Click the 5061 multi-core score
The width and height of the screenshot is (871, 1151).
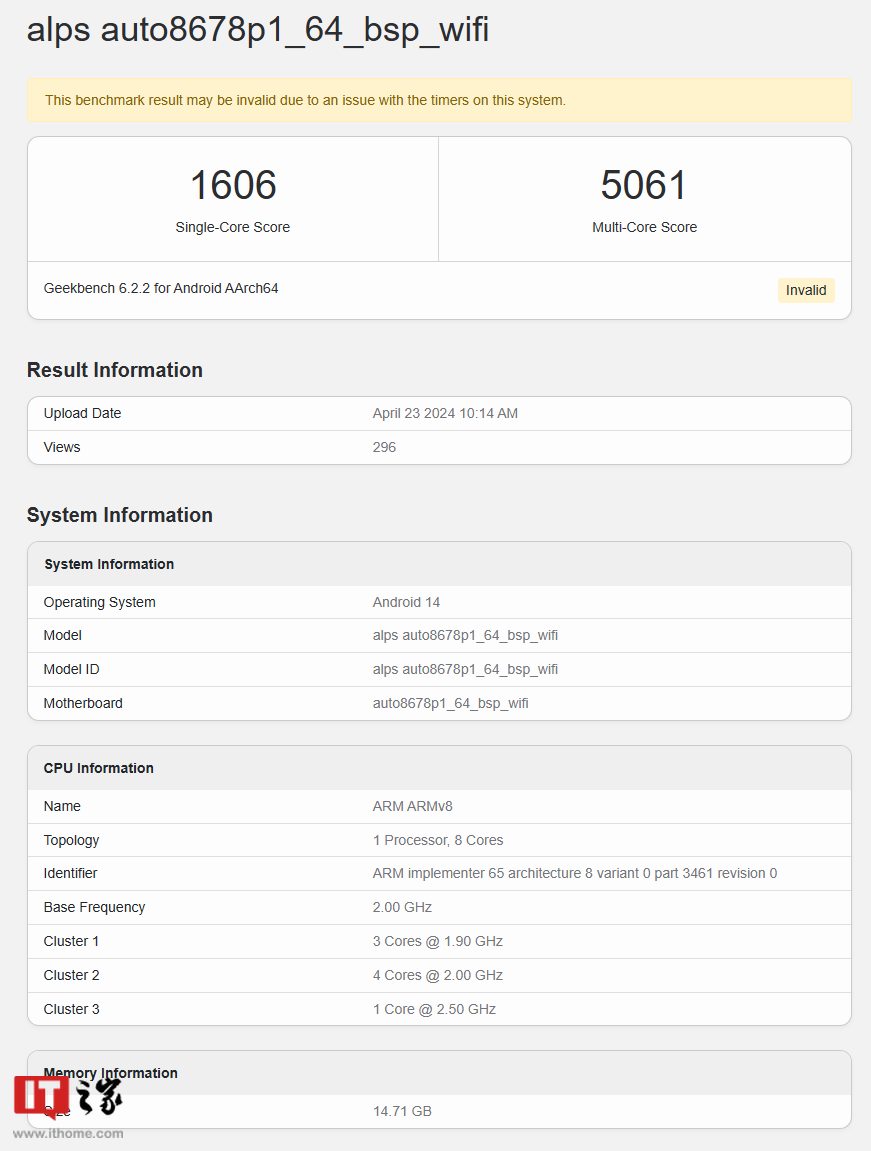click(x=644, y=186)
